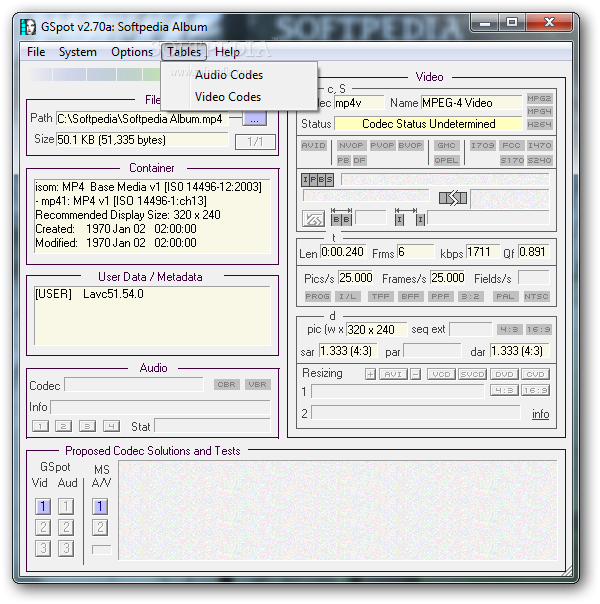Click the Resizing AVI button
The width and height of the screenshot is (600, 604).
(x=393, y=374)
